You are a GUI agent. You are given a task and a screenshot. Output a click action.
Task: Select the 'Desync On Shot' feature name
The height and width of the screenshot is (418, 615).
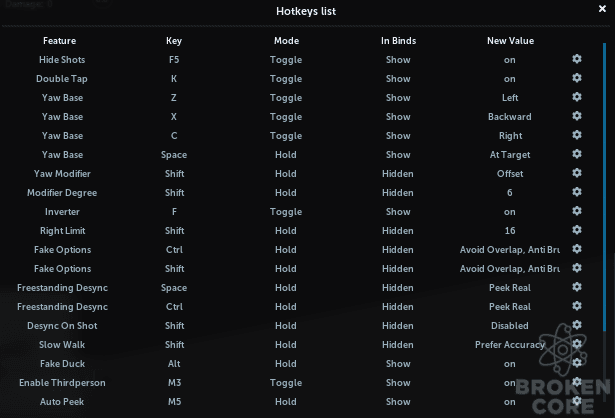62,326
